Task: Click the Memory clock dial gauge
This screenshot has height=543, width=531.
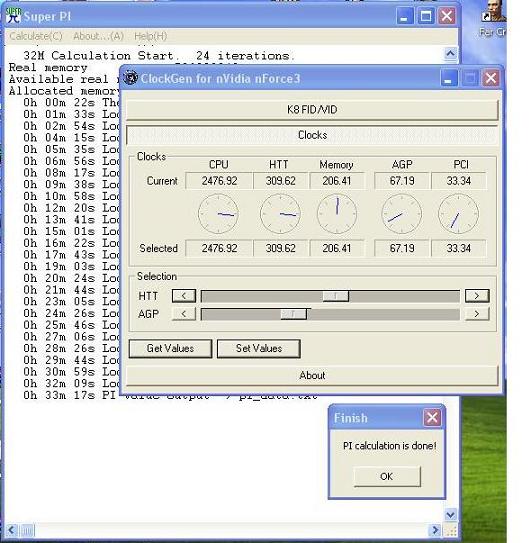Action: 337,214
